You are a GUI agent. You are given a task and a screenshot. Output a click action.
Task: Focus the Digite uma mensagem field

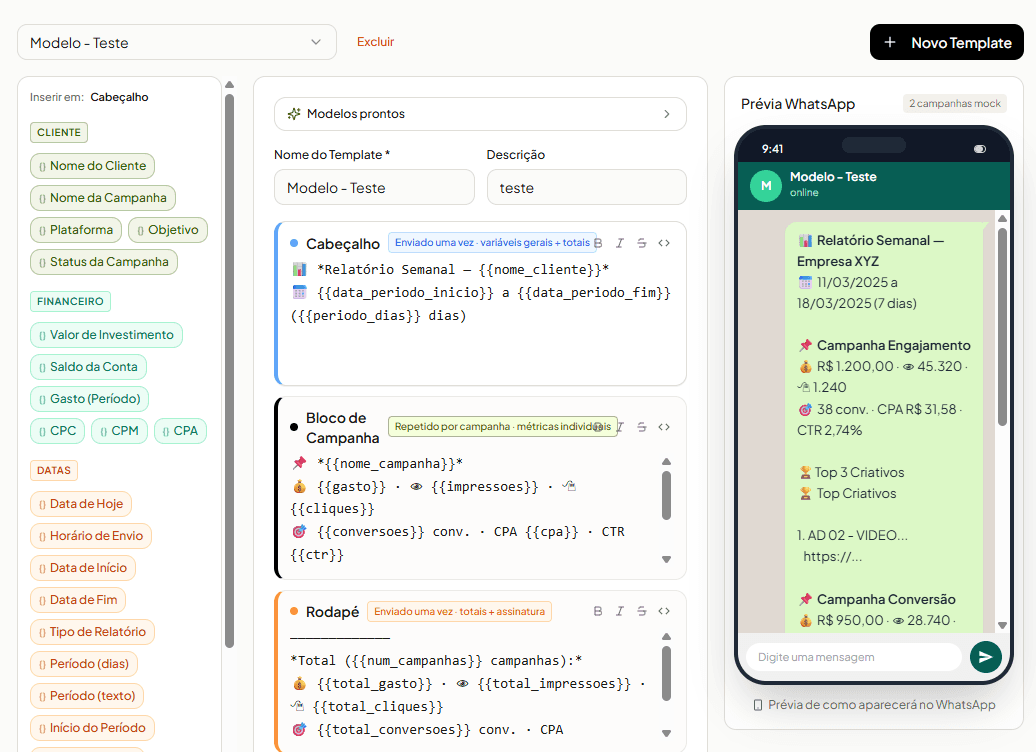point(853,657)
